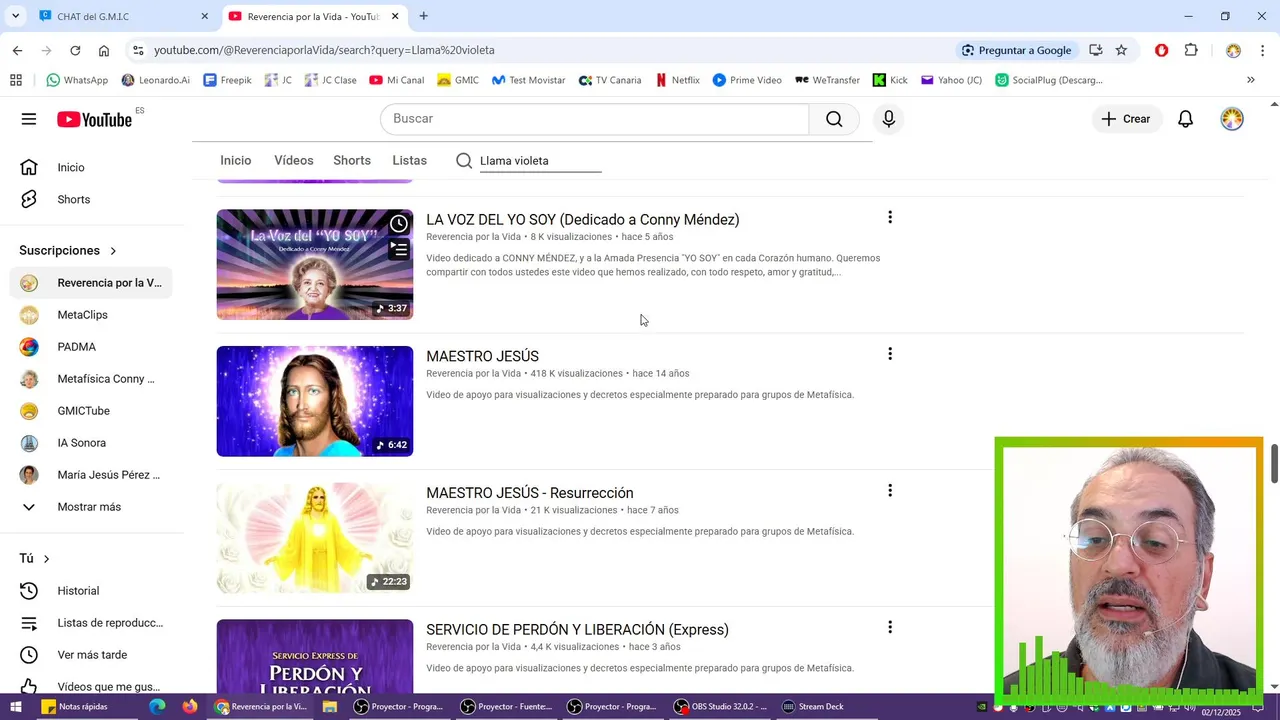Play the Resurrección 22:23 thumbnail

click(315, 538)
